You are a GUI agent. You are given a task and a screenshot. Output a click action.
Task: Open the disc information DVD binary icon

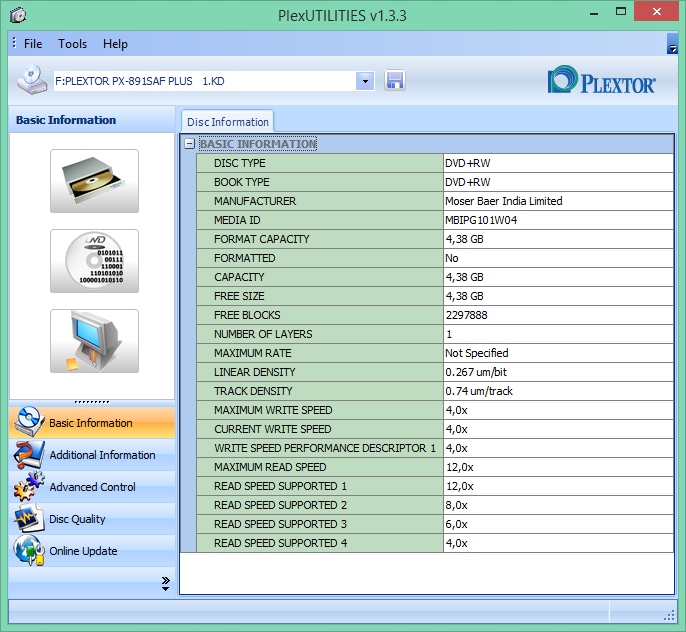click(94, 261)
